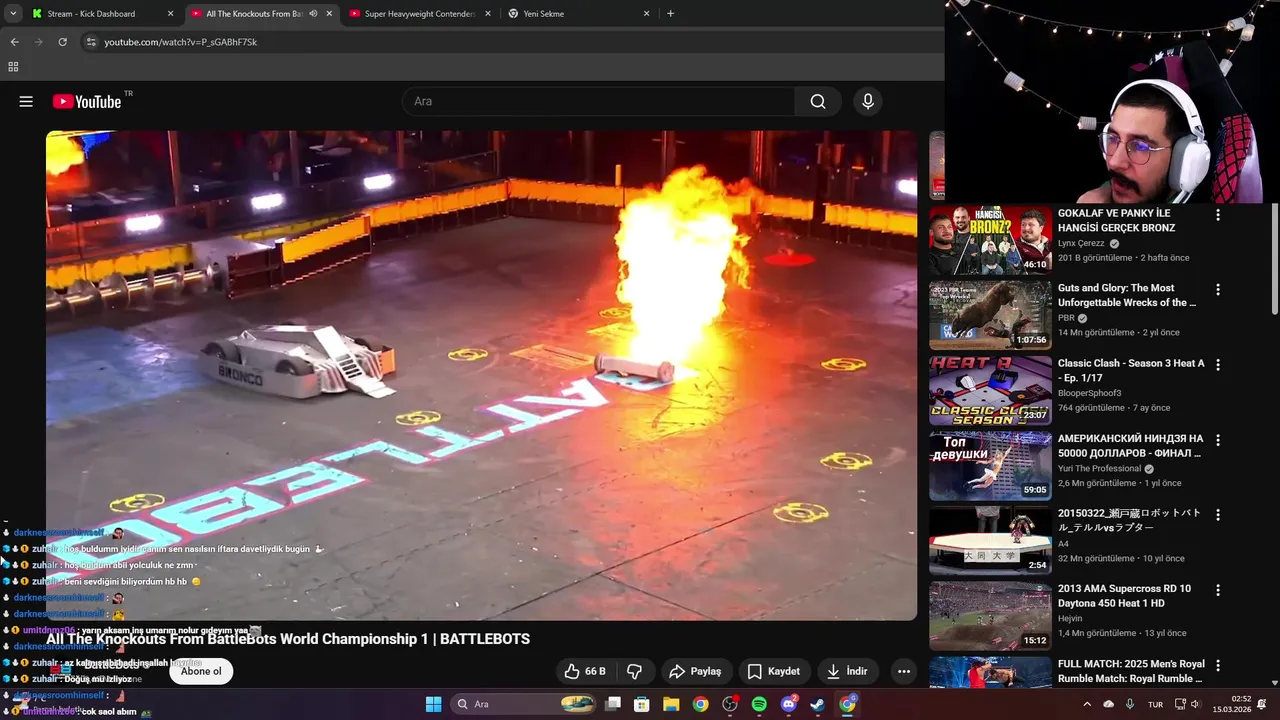The image size is (1280, 720).
Task: Open 'GOKALAF VE PANKY' thumbnail (46:10)
Action: 990,240
